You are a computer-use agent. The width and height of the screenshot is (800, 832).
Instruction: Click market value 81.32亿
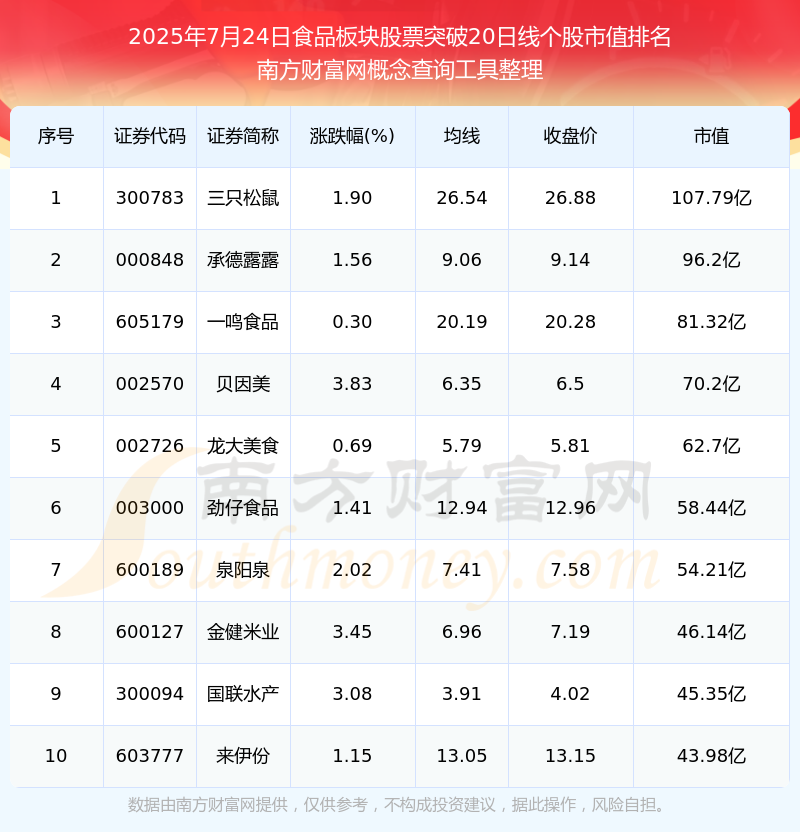point(711,322)
